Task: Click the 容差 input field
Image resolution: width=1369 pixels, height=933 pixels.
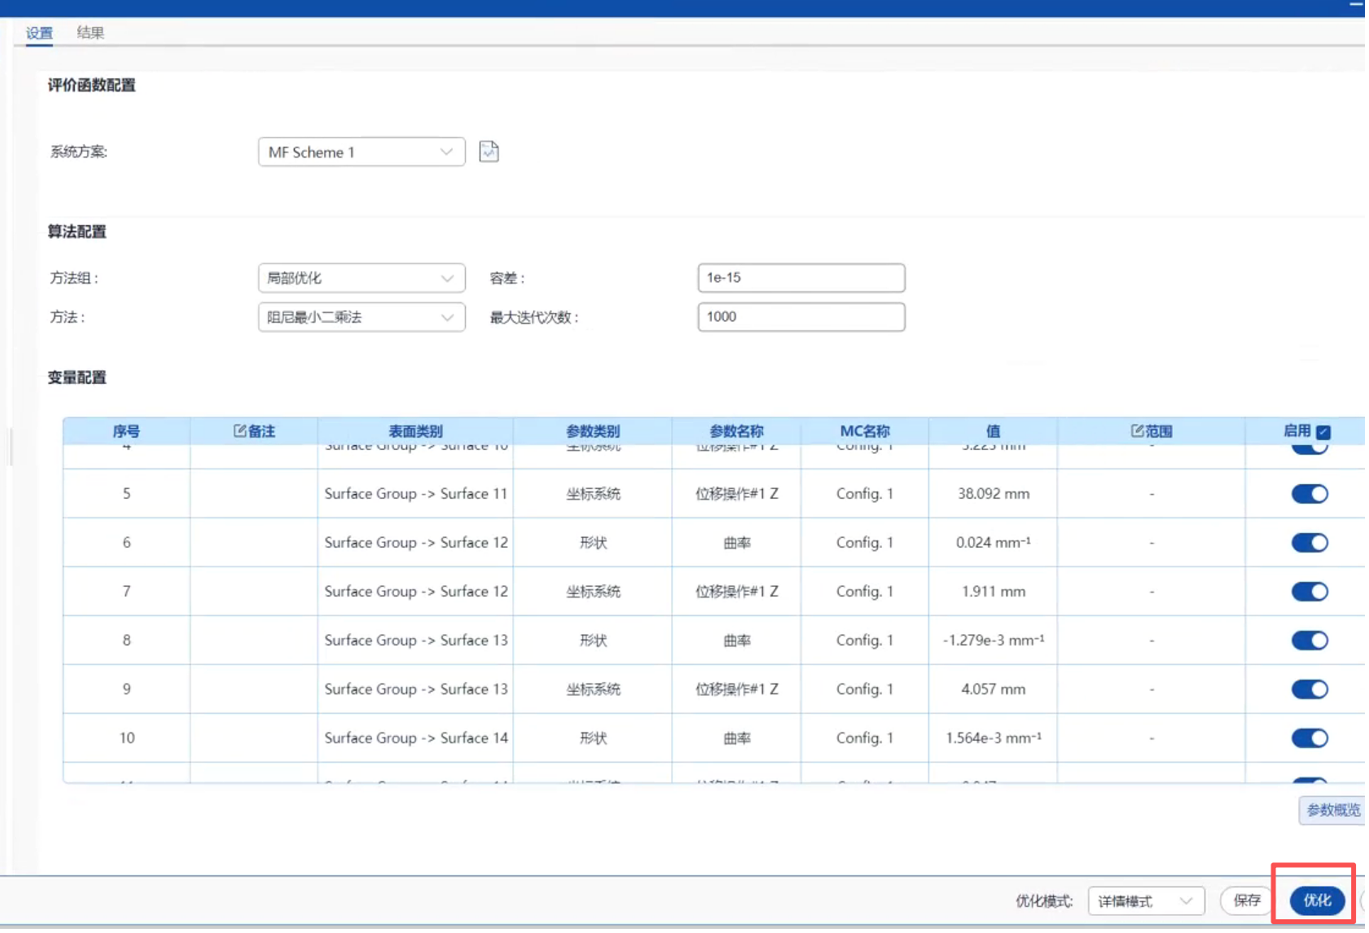Action: pyautogui.click(x=801, y=278)
